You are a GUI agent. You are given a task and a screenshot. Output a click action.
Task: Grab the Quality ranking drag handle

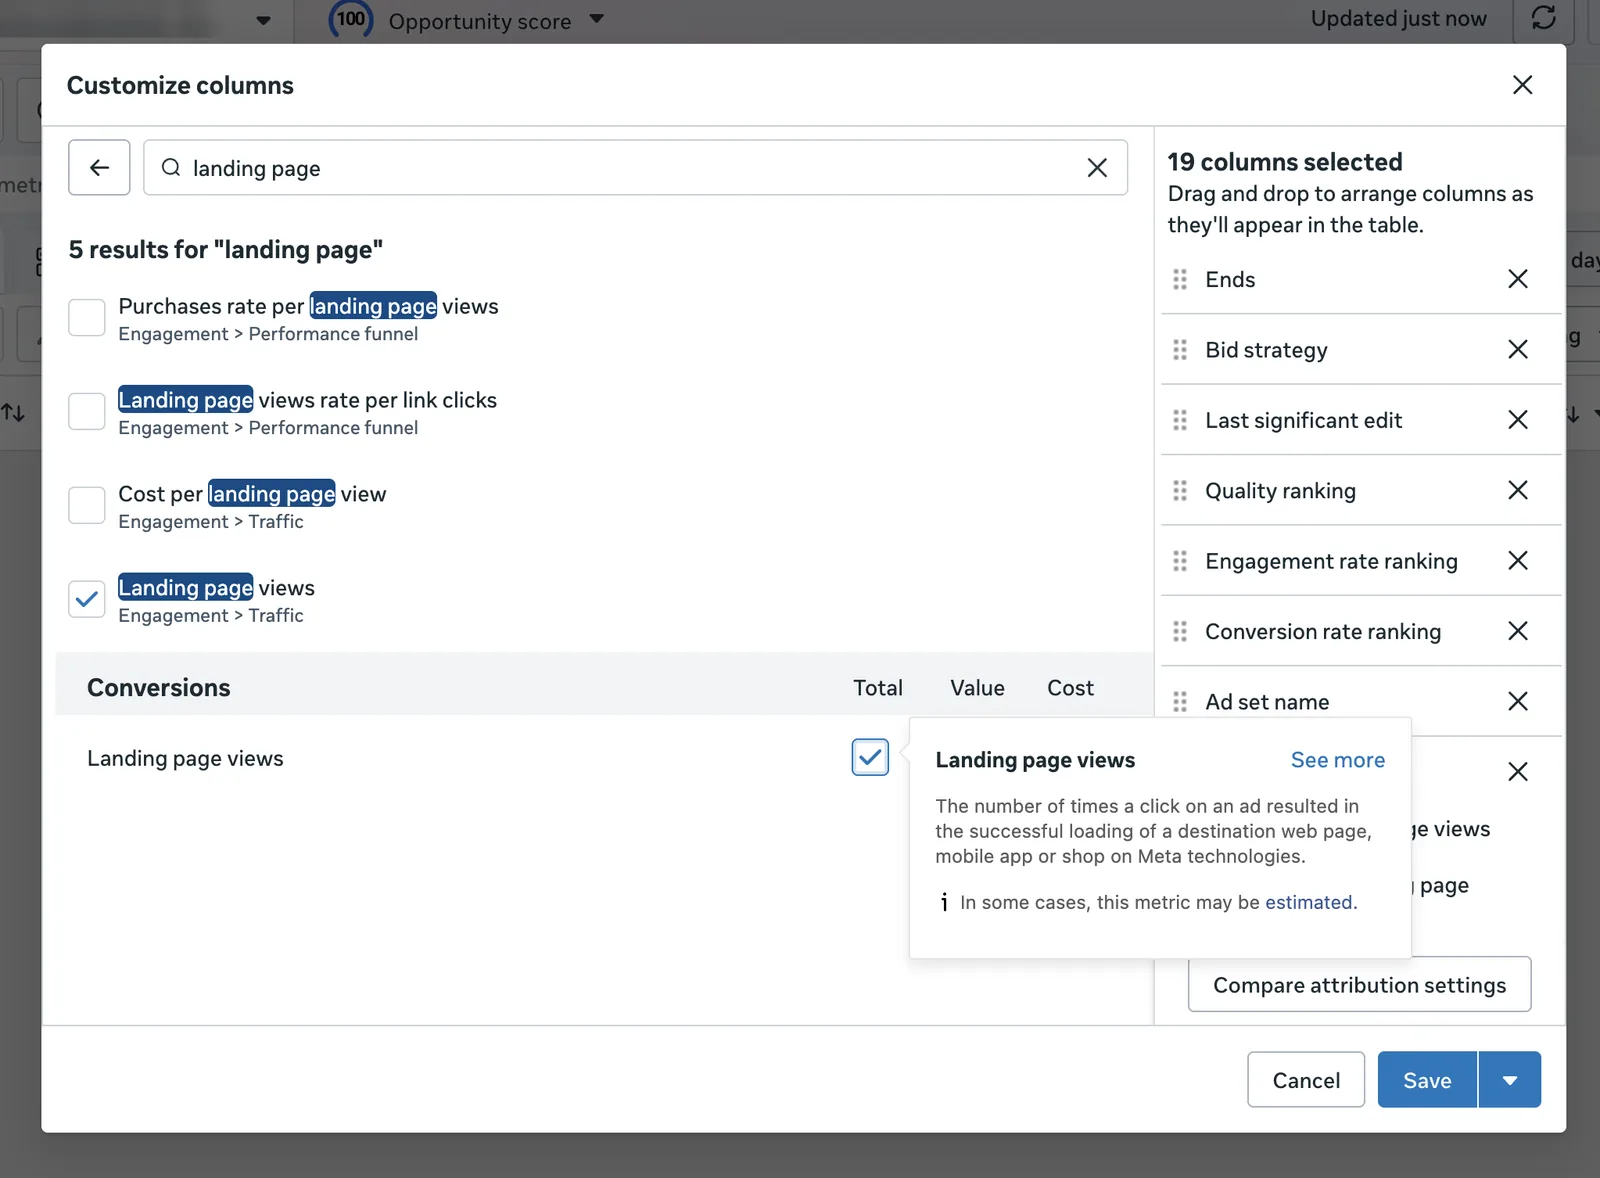[1180, 490]
